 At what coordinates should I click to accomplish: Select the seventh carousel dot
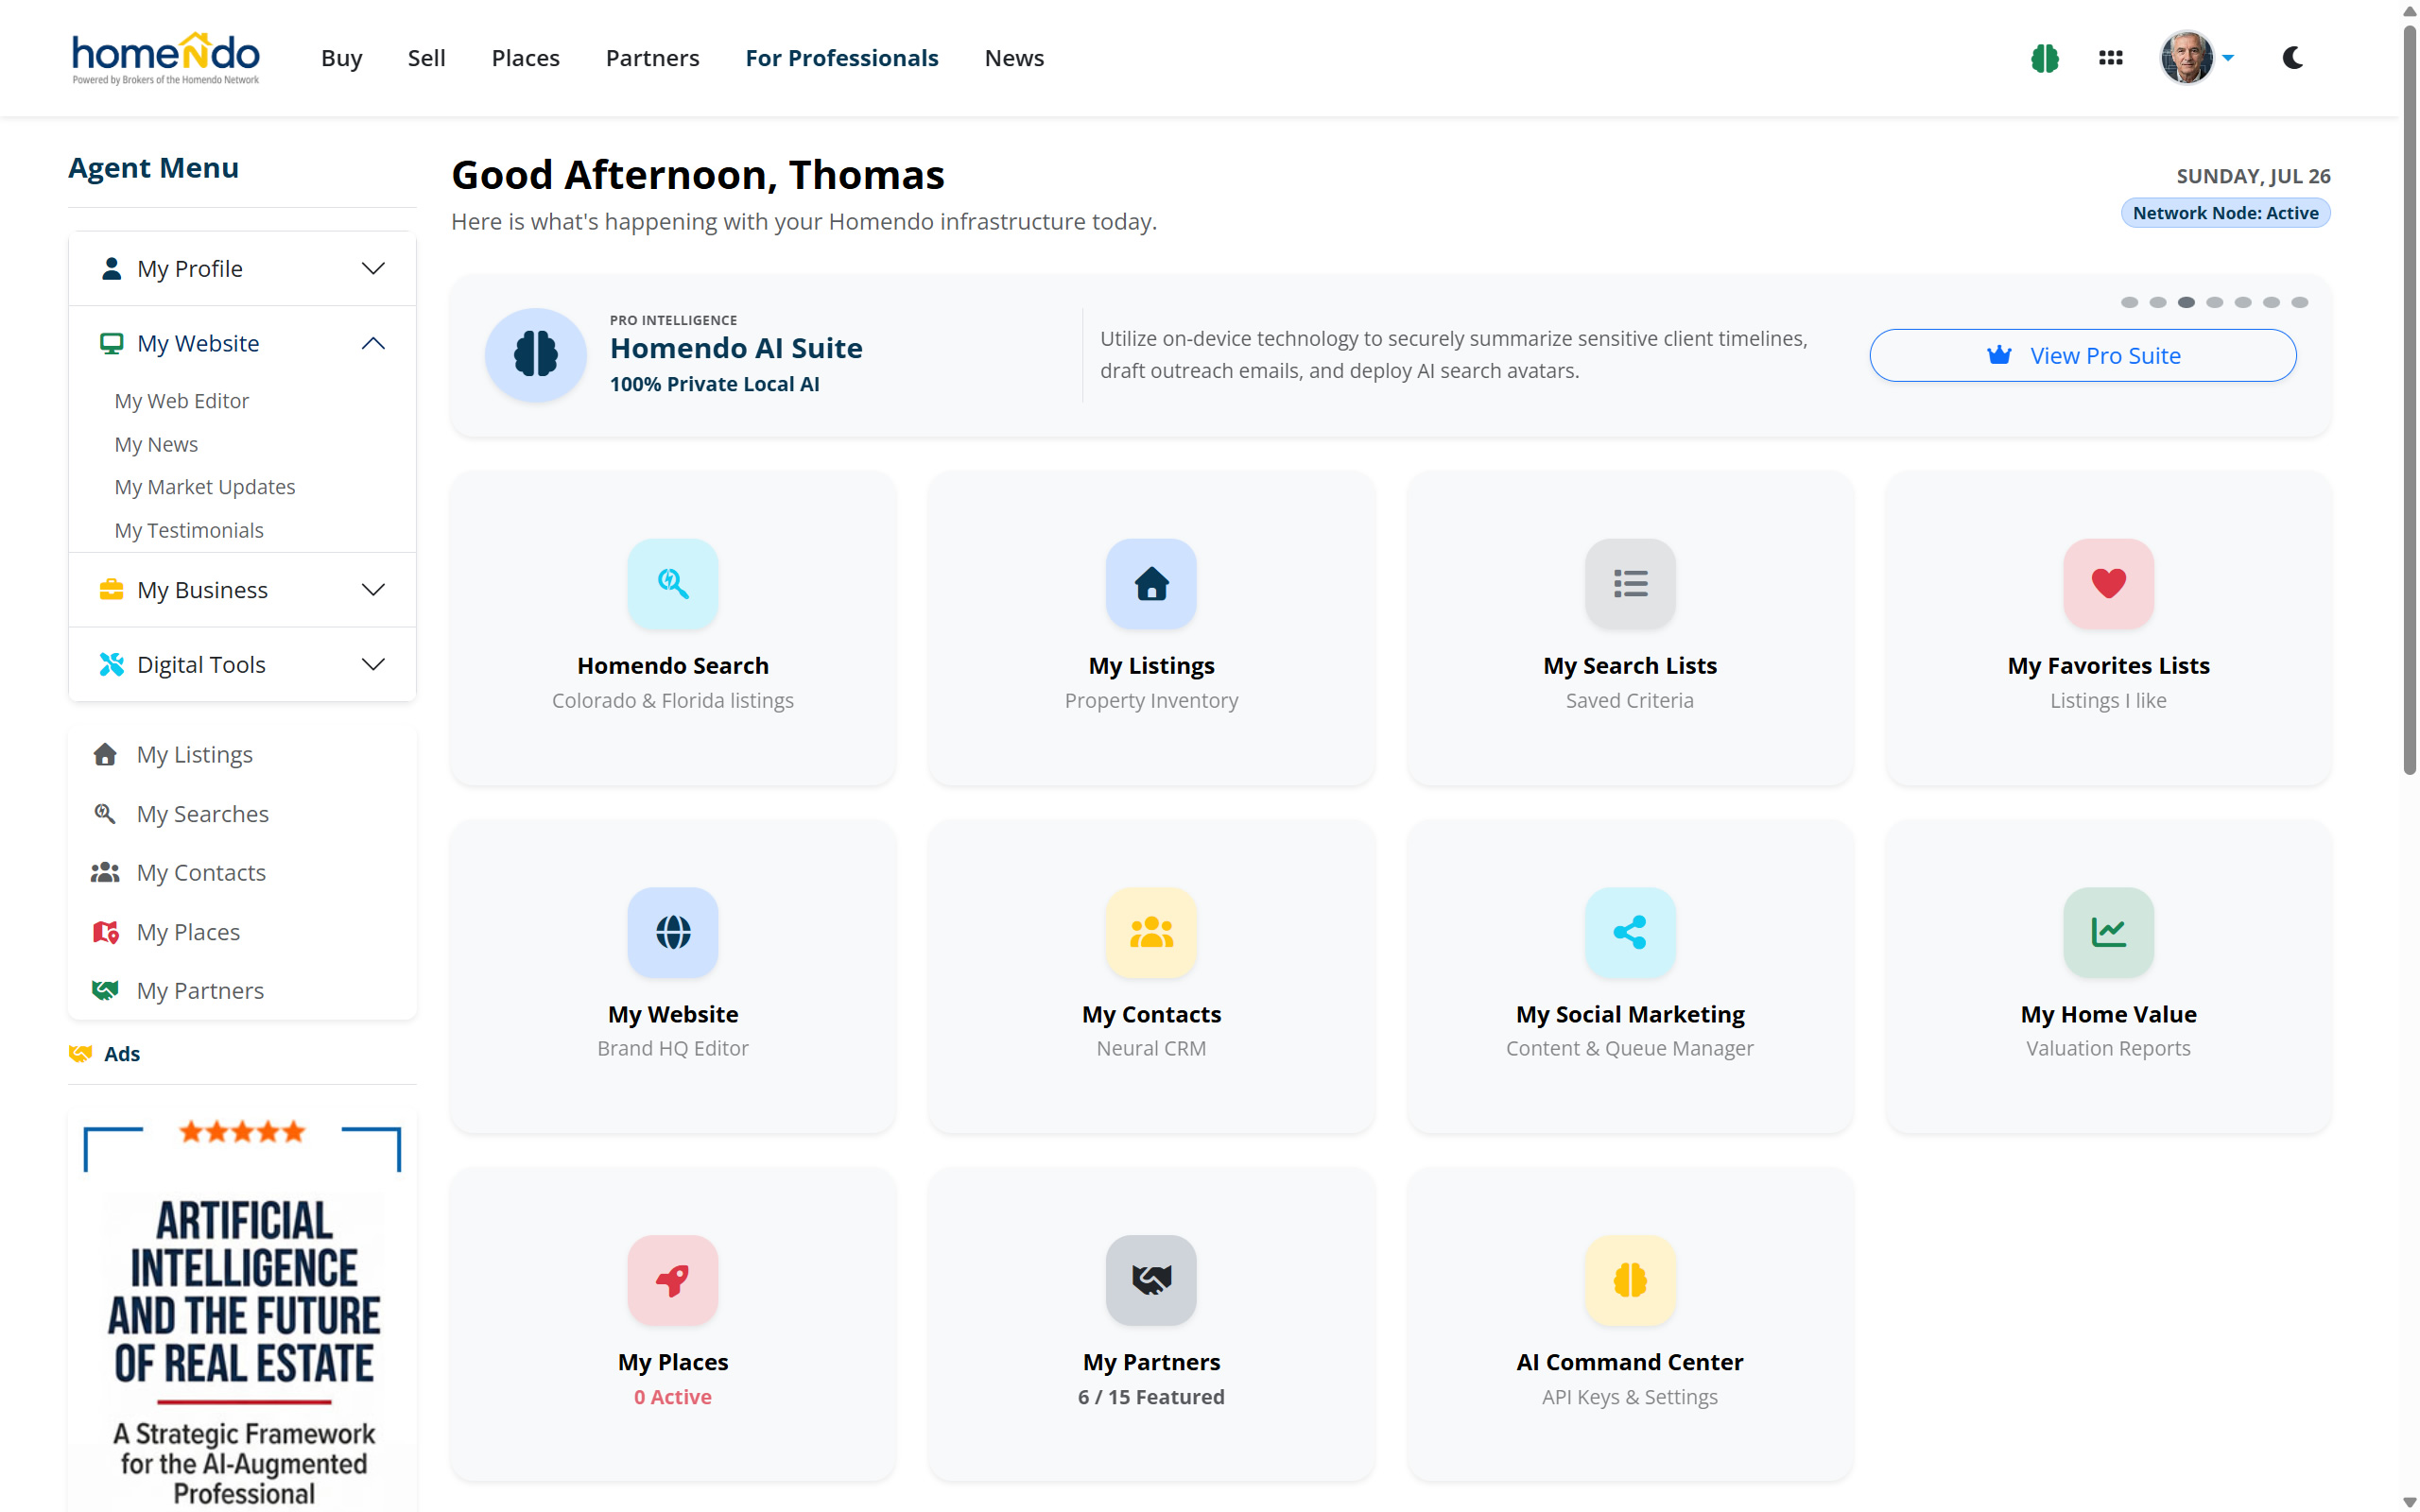(2300, 302)
